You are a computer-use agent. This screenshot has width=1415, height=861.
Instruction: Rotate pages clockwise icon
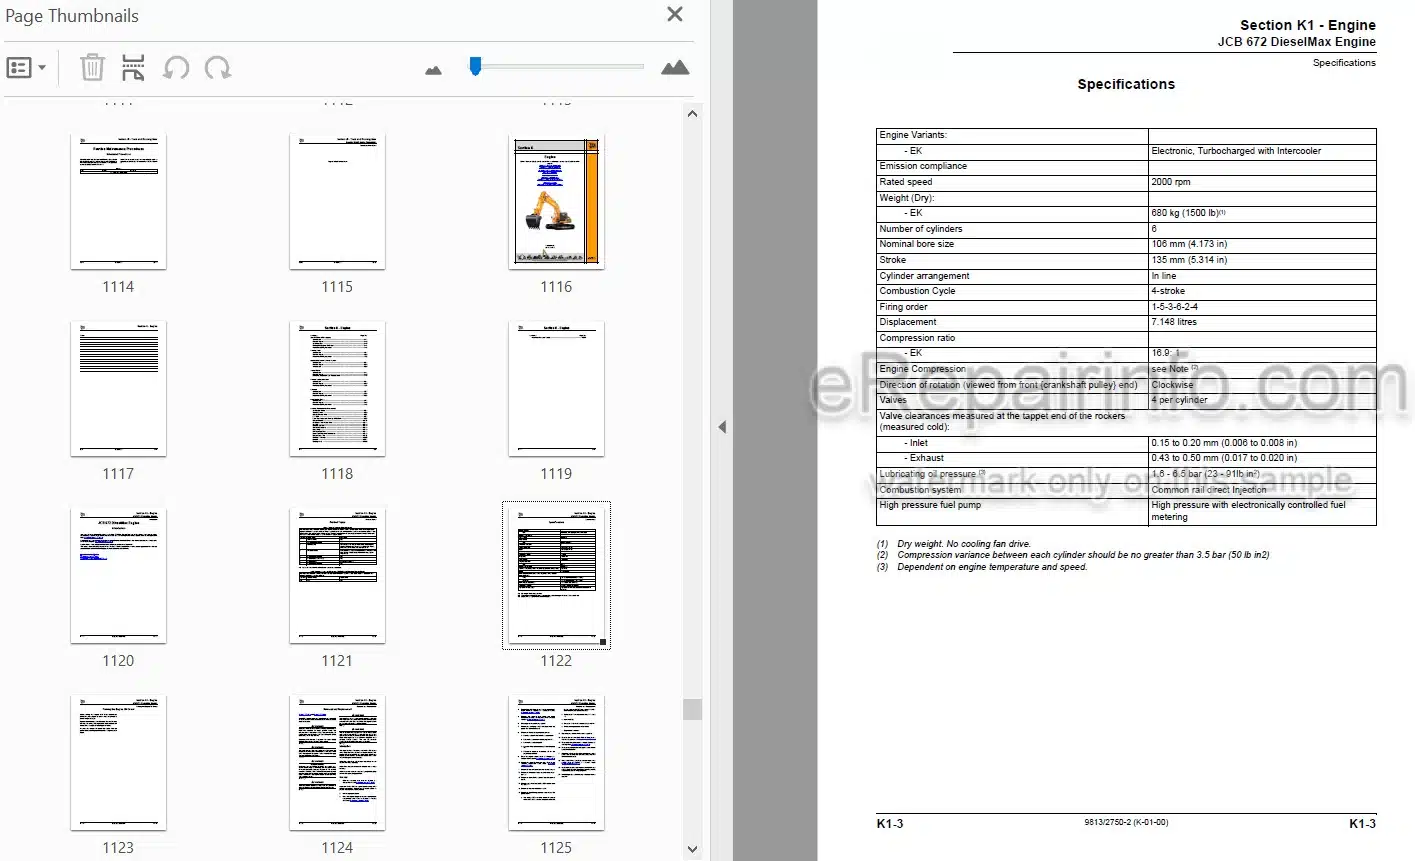click(217, 68)
